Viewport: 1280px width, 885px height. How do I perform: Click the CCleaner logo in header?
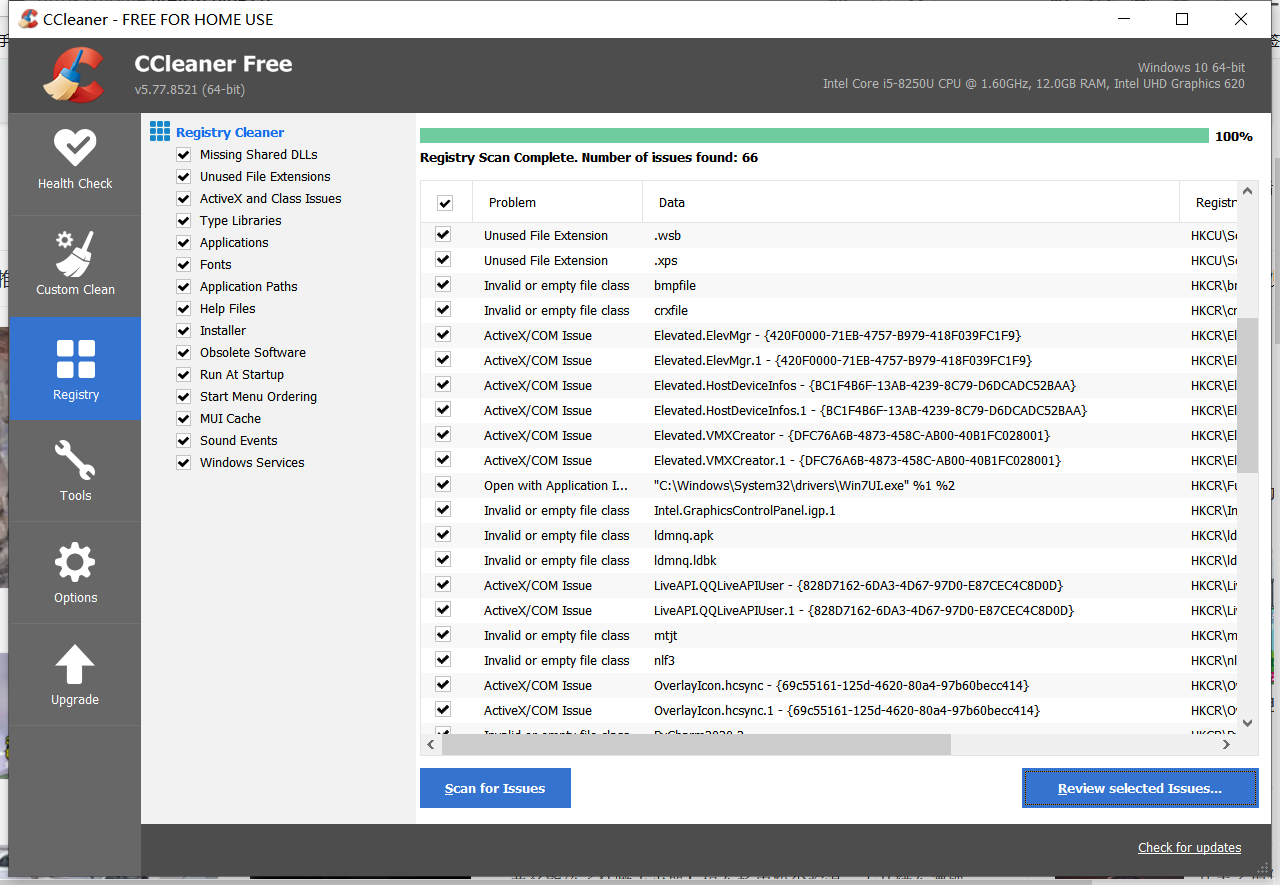click(74, 75)
